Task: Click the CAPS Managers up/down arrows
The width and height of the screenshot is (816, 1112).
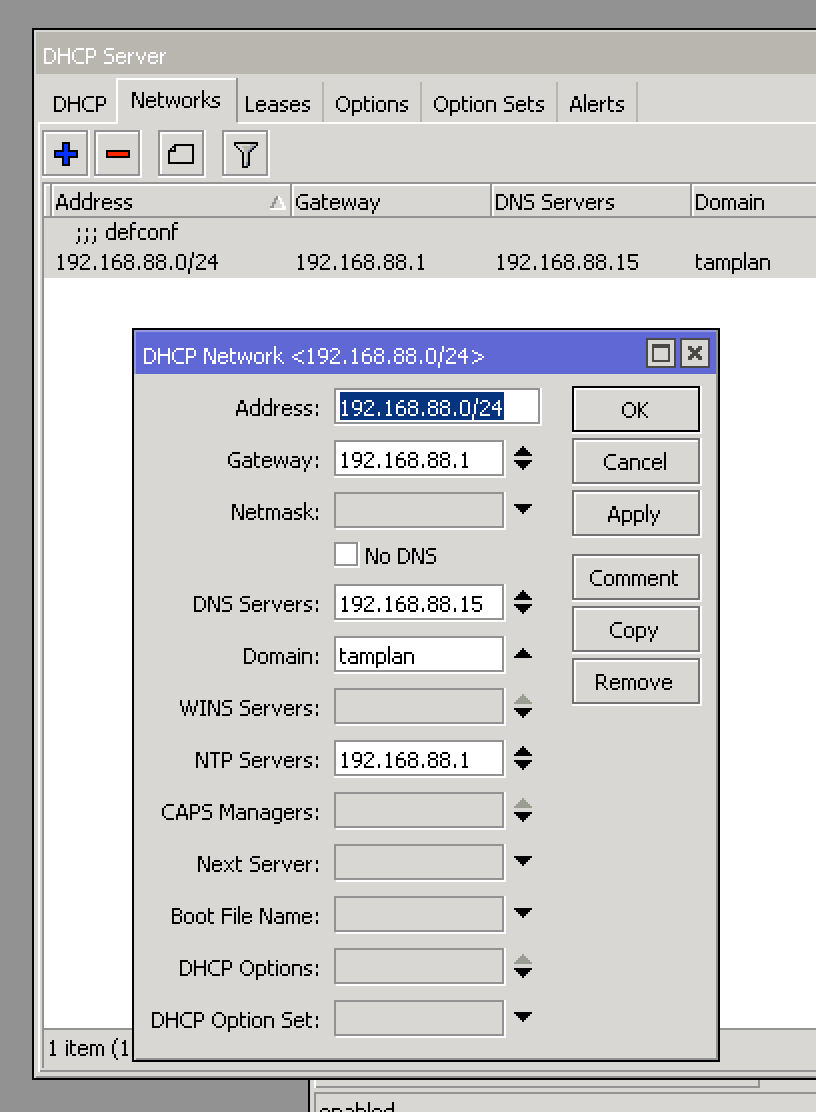Action: tap(522, 810)
